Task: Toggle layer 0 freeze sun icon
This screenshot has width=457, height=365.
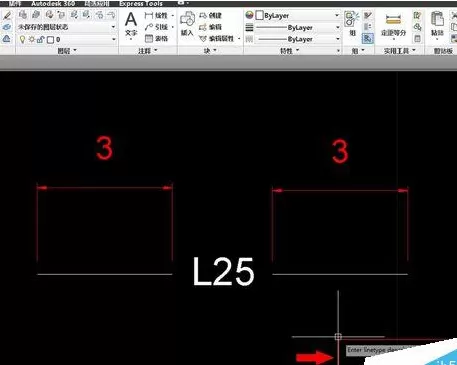Action: (32, 39)
